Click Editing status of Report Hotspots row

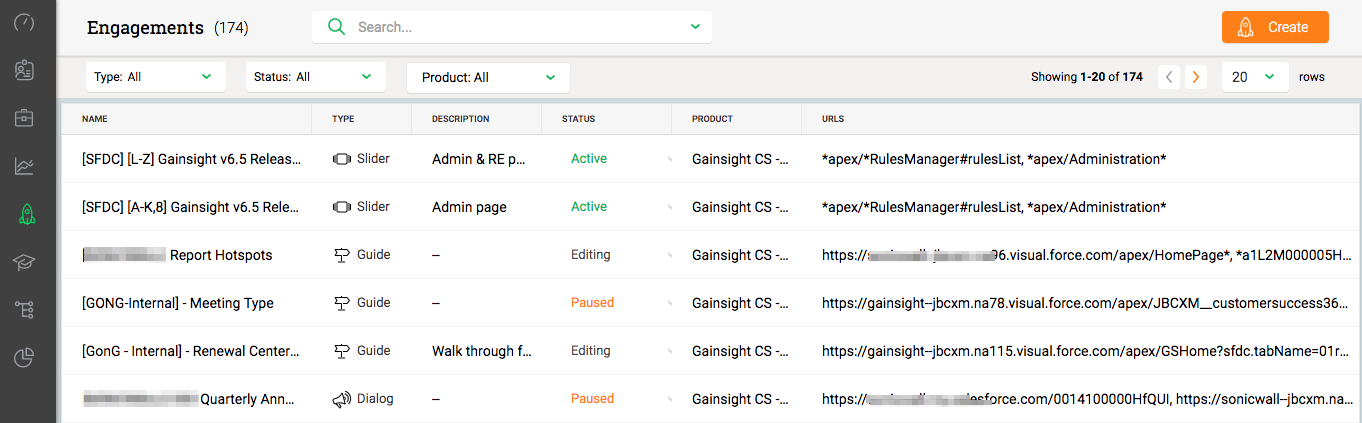591,255
